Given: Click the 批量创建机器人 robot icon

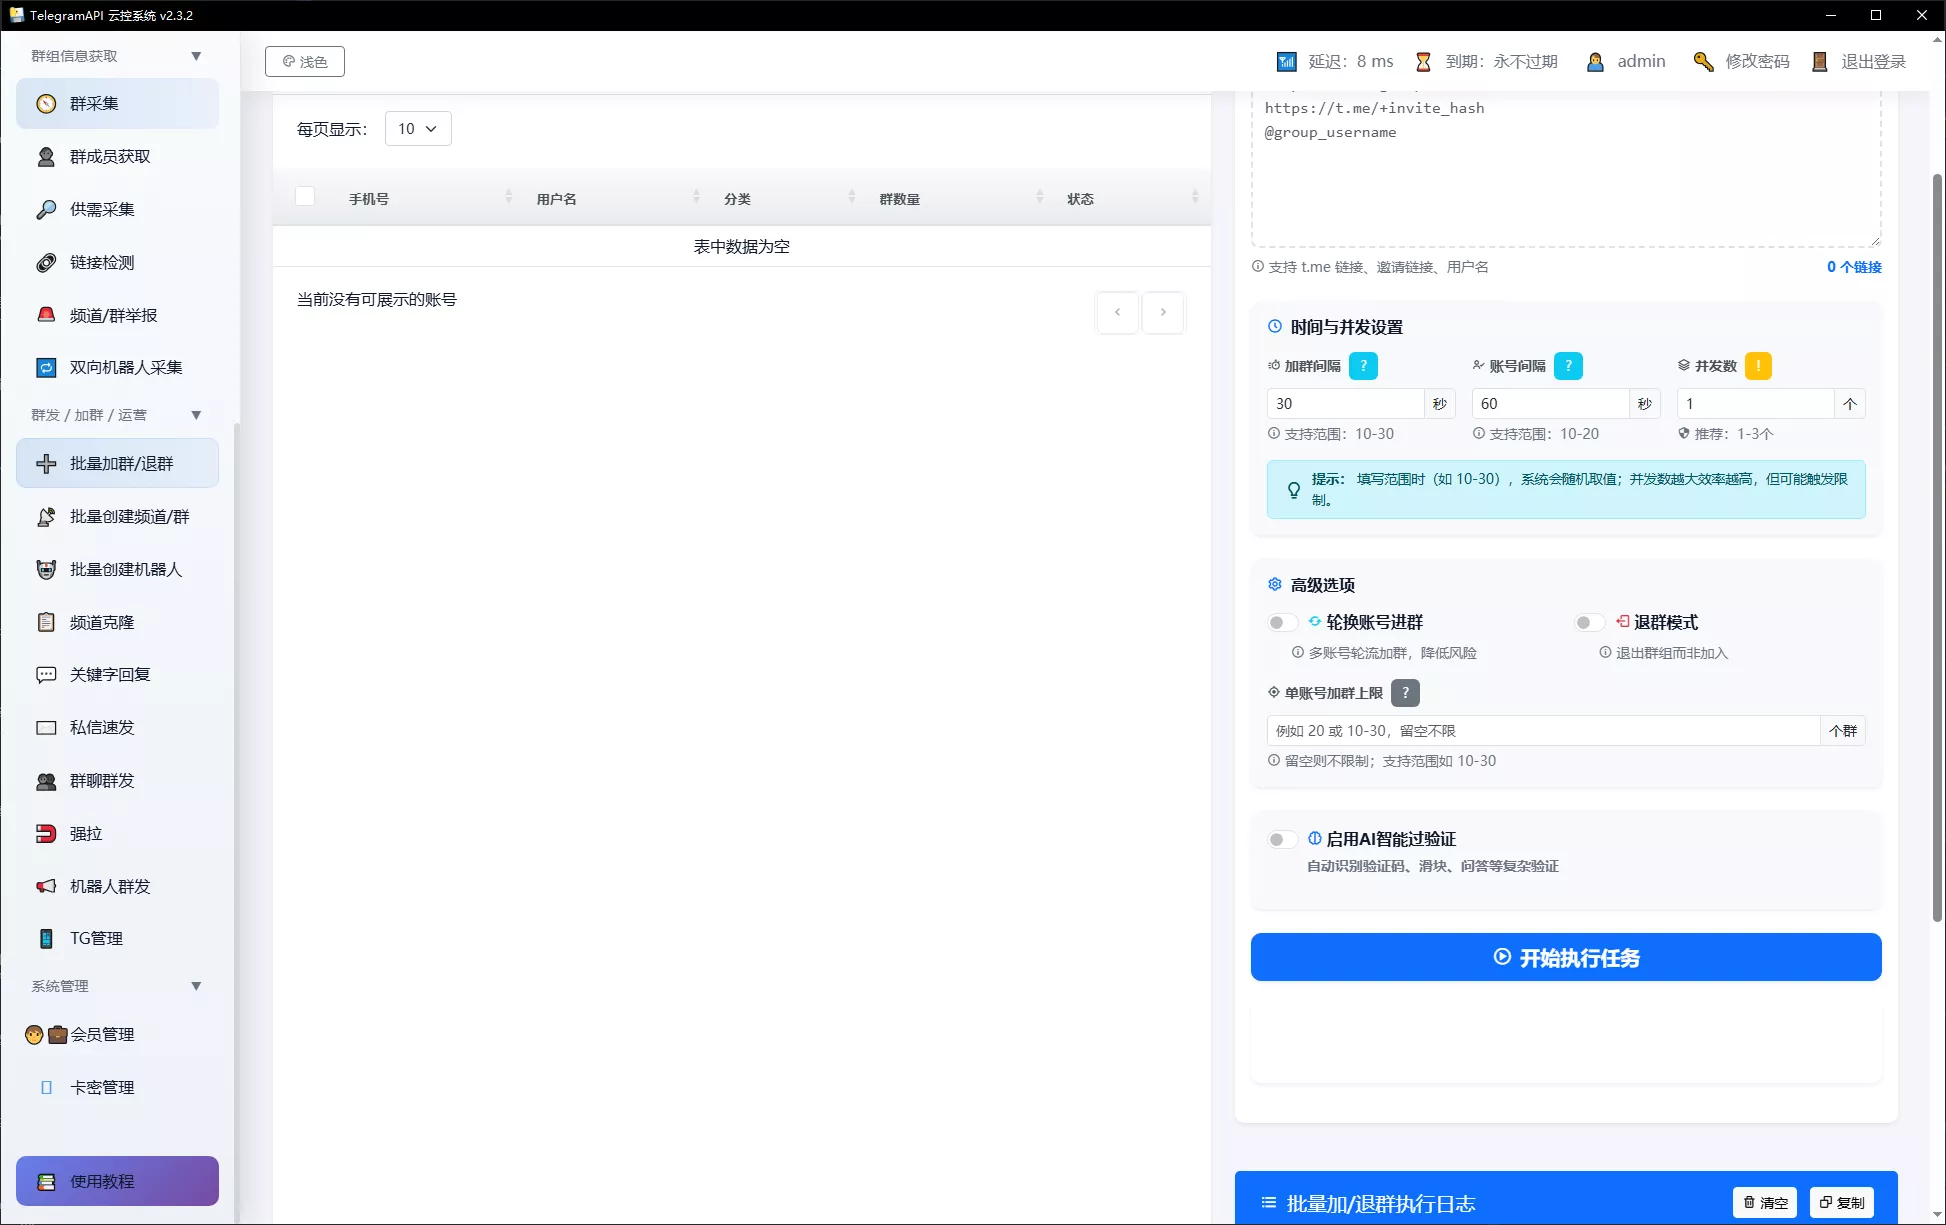Looking at the screenshot, I should click(46, 570).
